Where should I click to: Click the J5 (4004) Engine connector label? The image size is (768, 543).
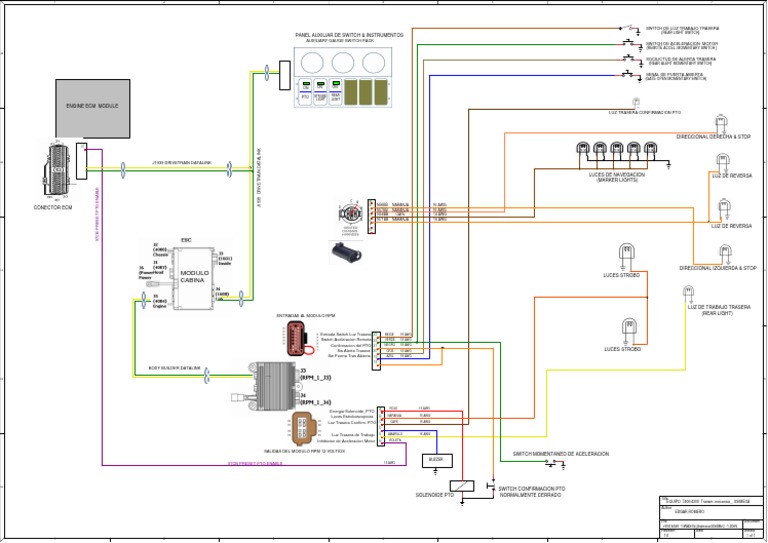click(160, 301)
